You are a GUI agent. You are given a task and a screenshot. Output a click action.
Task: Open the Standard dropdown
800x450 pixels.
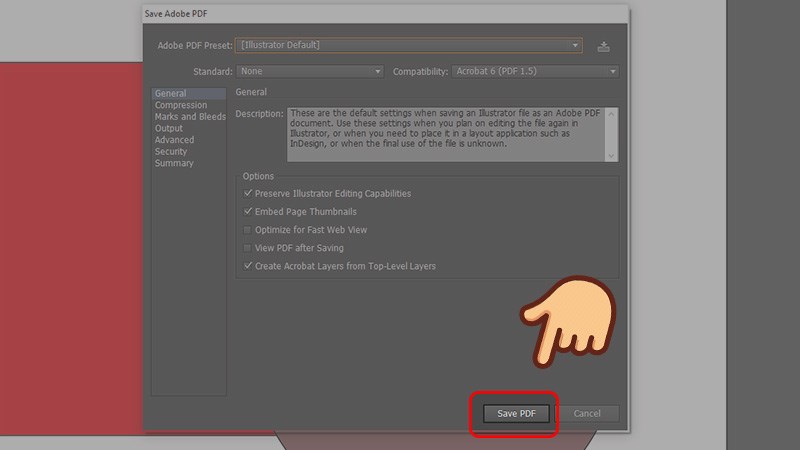point(310,71)
